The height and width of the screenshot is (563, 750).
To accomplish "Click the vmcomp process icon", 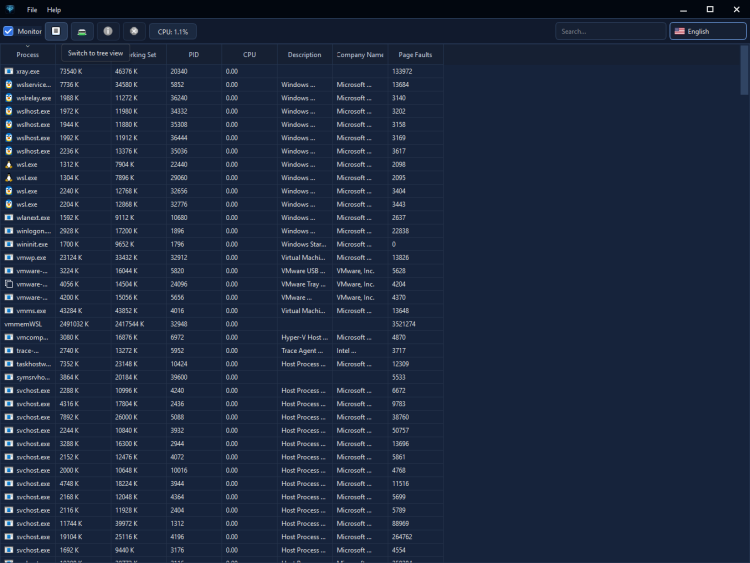I will point(9,337).
